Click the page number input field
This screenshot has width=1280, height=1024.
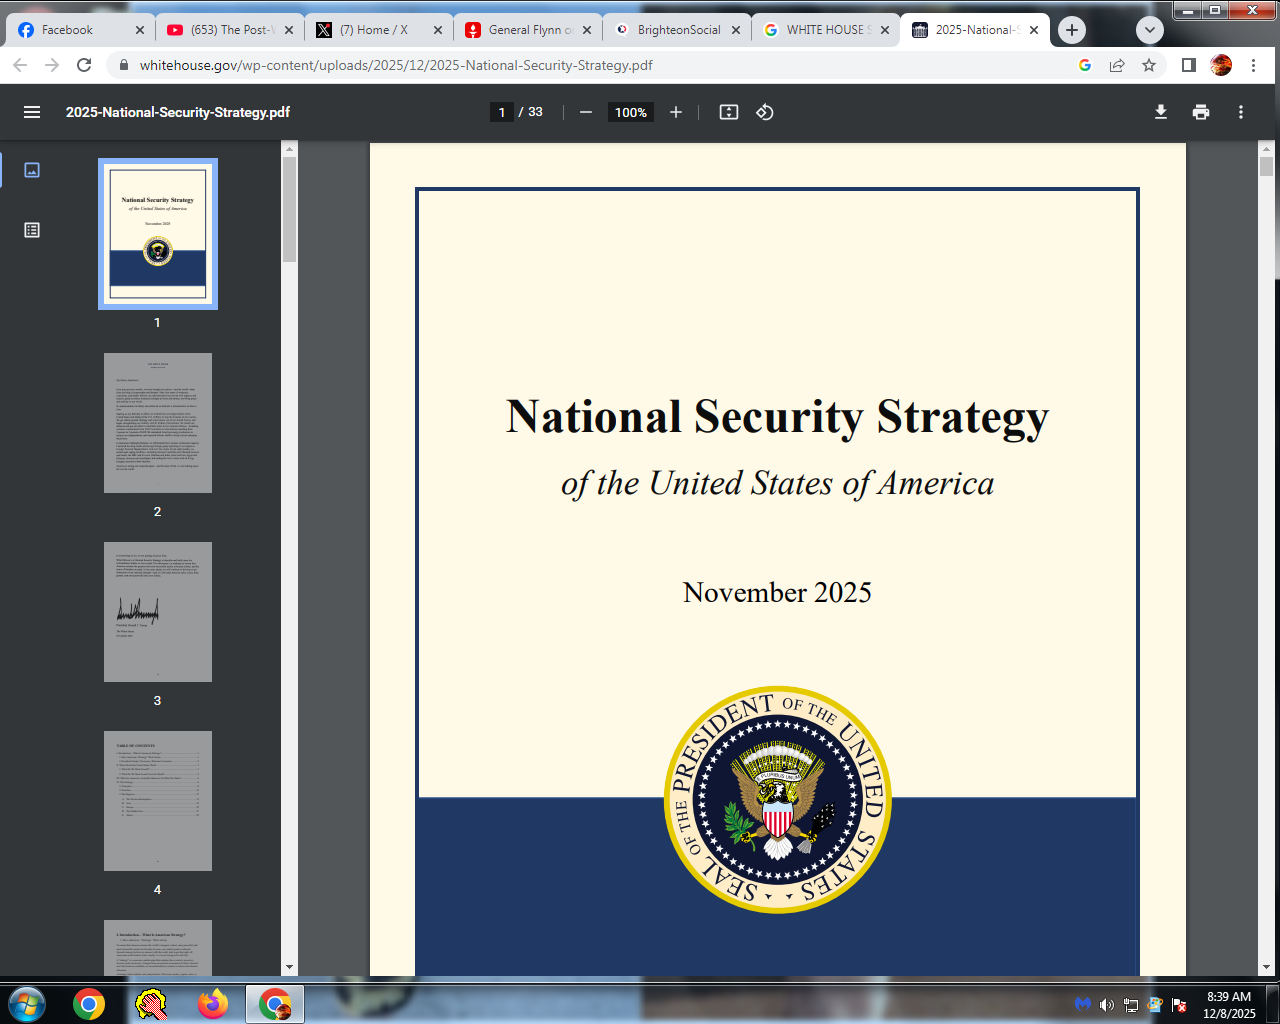pos(502,112)
